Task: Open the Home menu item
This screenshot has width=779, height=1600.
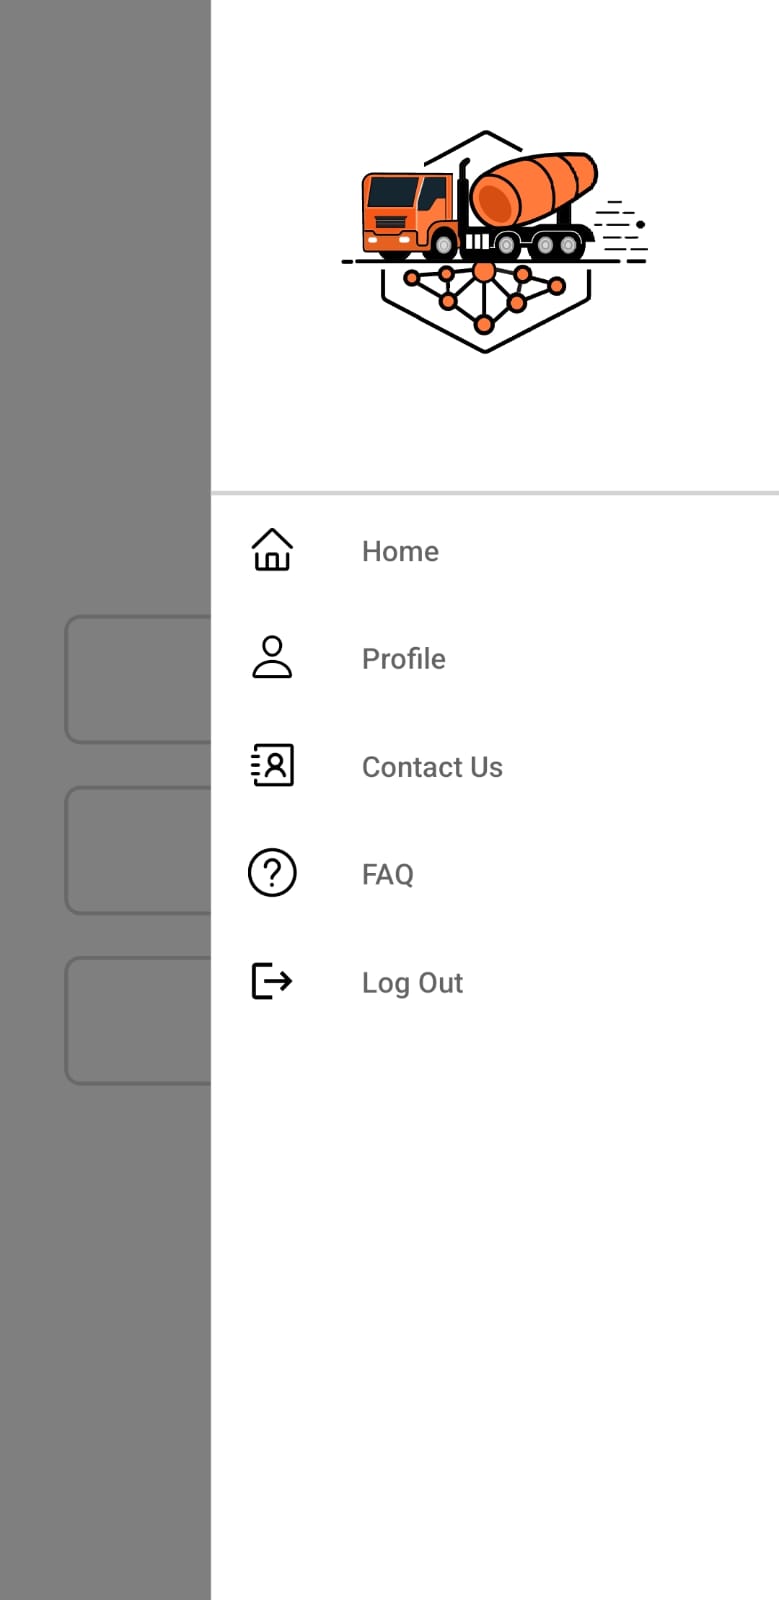Action: (x=495, y=551)
